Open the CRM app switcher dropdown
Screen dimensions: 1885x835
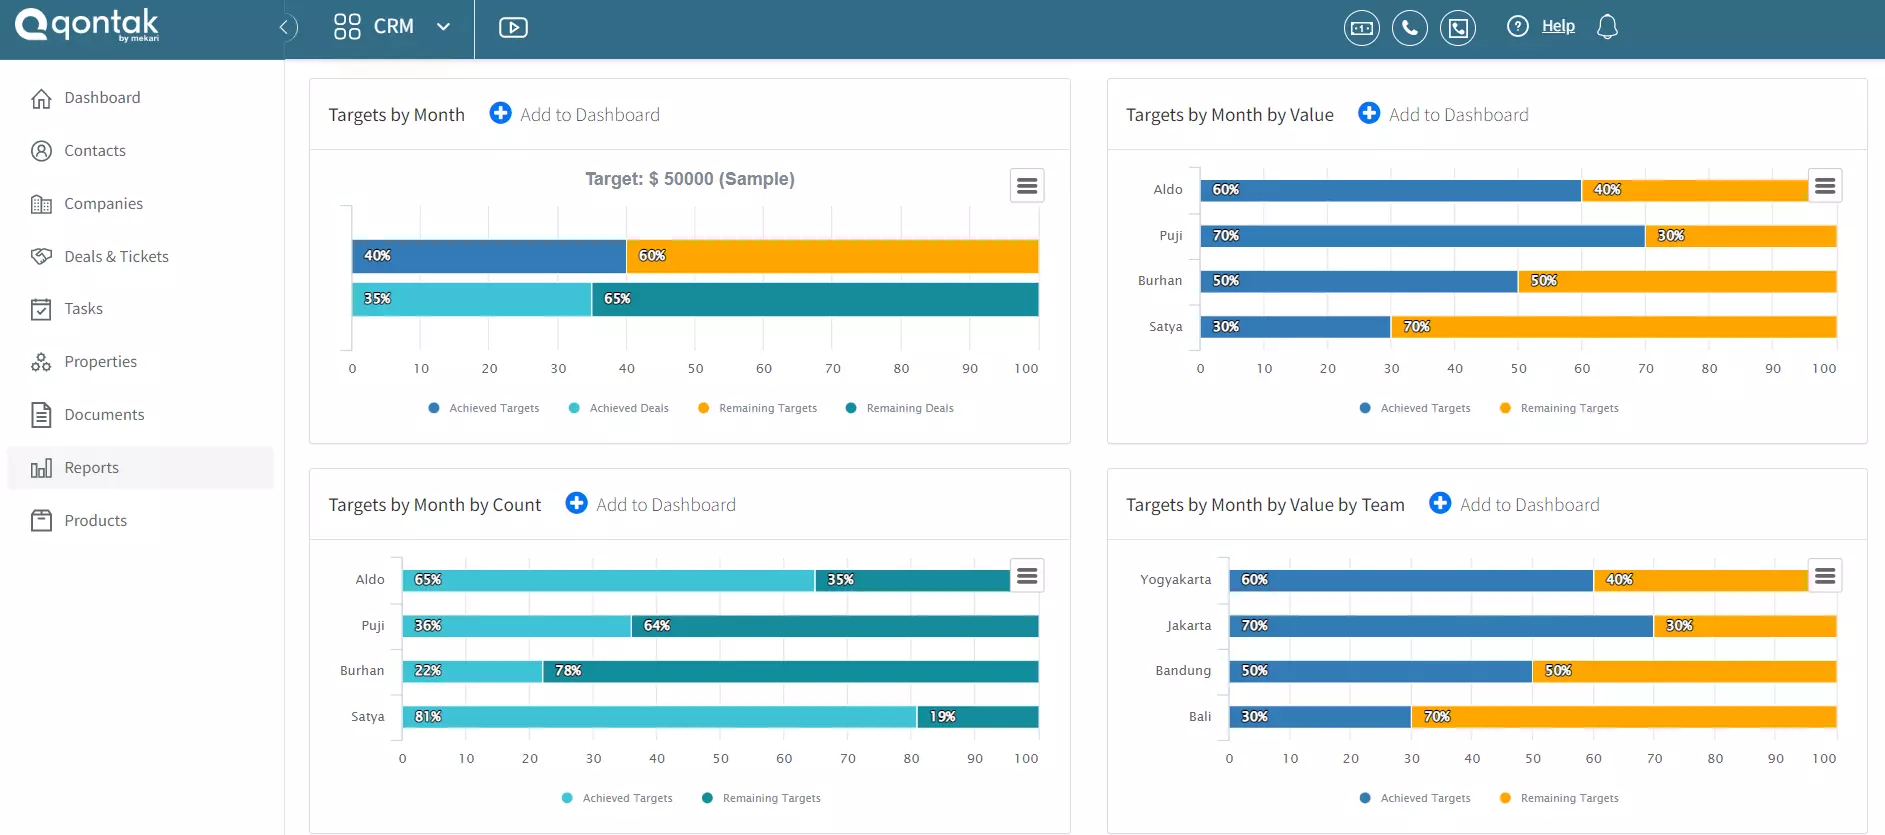click(x=392, y=27)
